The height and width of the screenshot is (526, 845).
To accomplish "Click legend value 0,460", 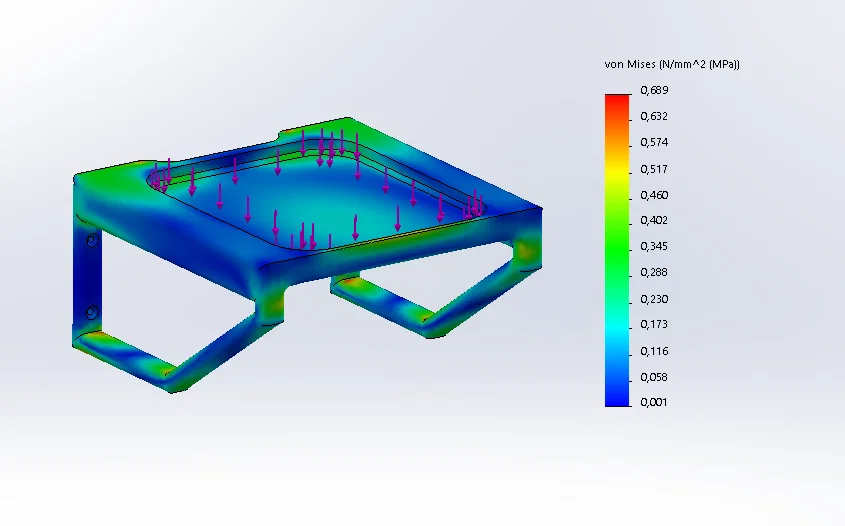I will click(x=654, y=195).
